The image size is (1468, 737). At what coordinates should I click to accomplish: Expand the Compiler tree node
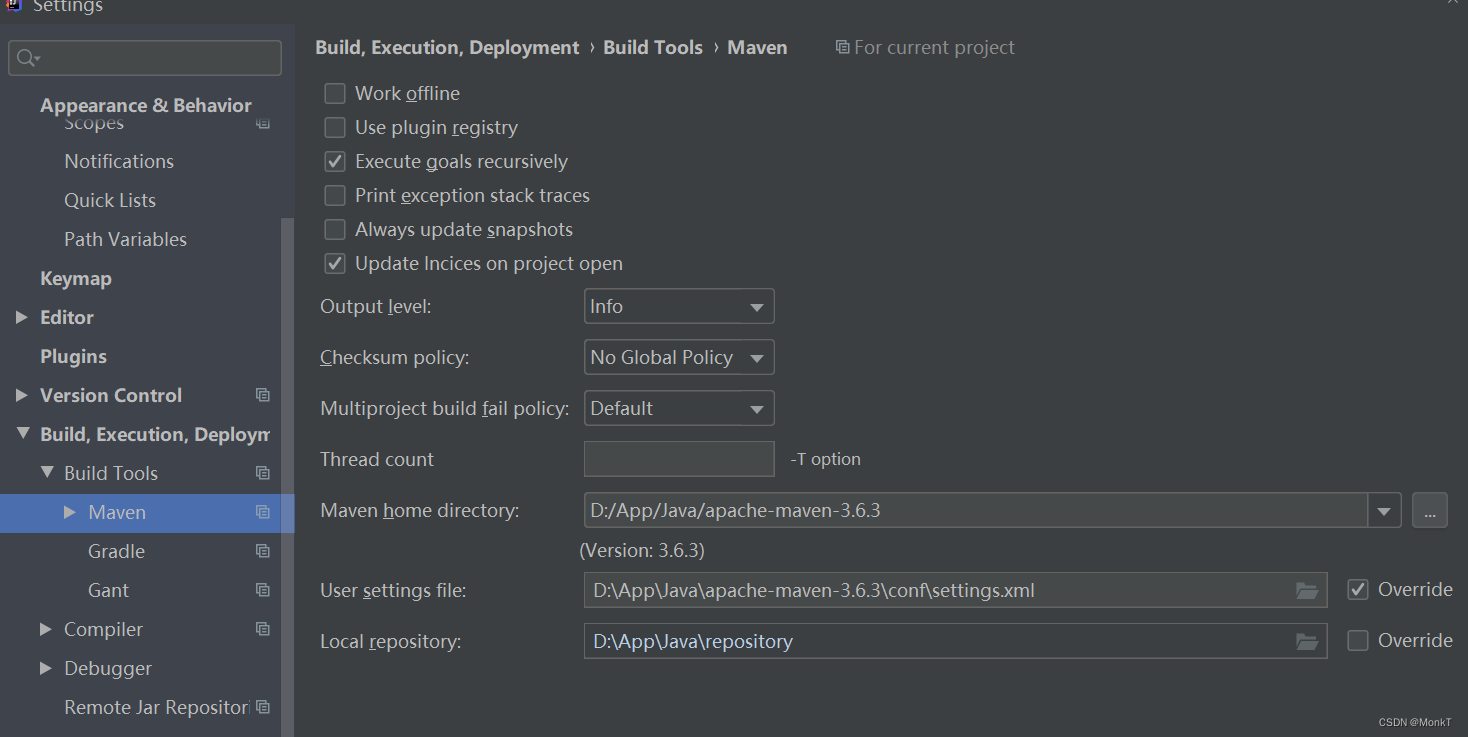[x=46, y=629]
